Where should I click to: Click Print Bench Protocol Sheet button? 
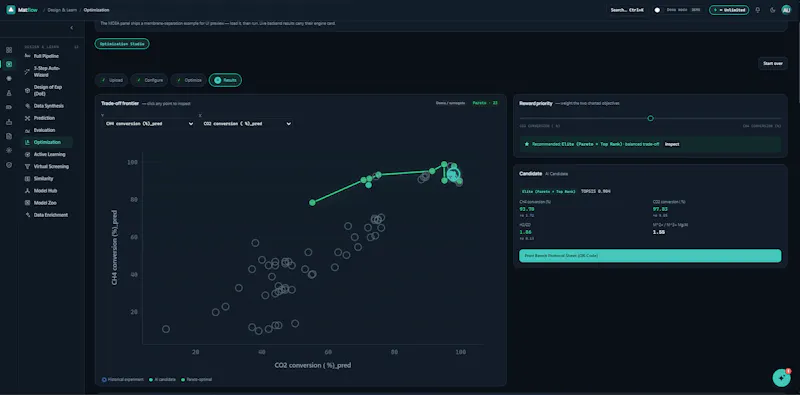click(650, 256)
